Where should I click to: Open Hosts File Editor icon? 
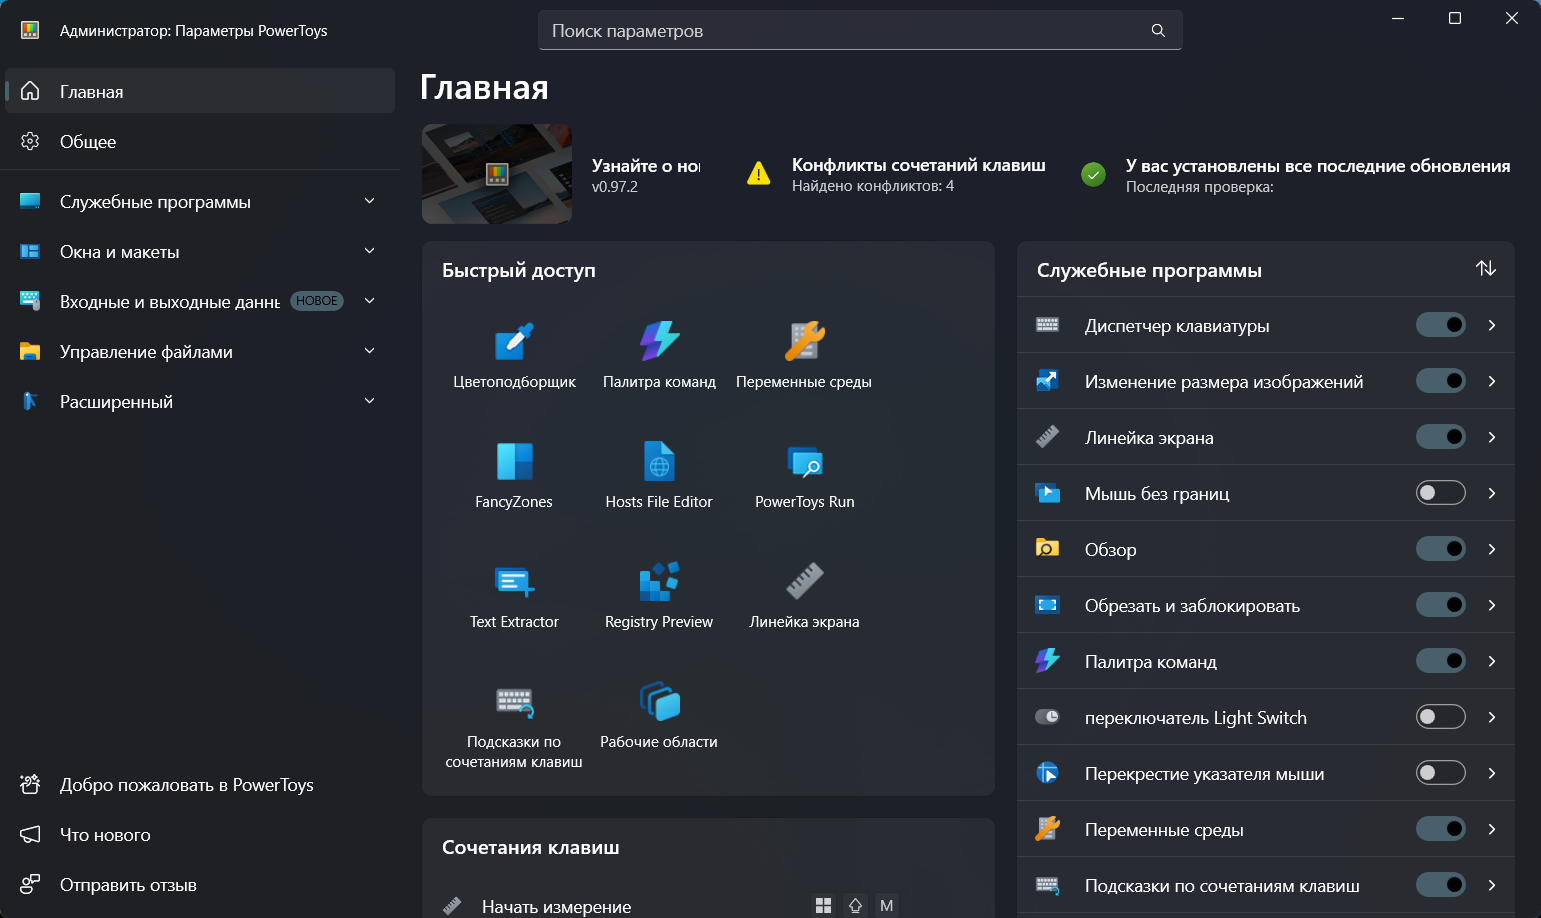pyautogui.click(x=659, y=462)
